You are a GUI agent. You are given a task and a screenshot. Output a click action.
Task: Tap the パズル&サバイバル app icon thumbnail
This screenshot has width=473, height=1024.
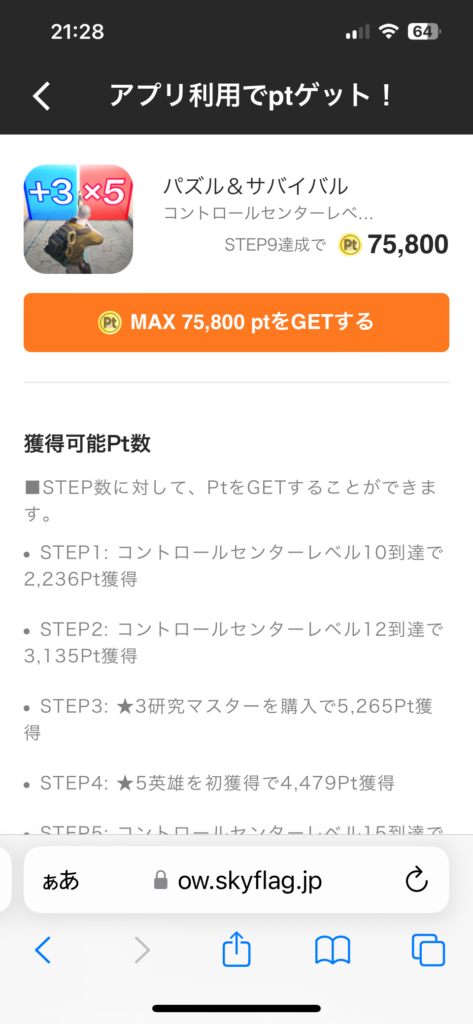click(78, 219)
